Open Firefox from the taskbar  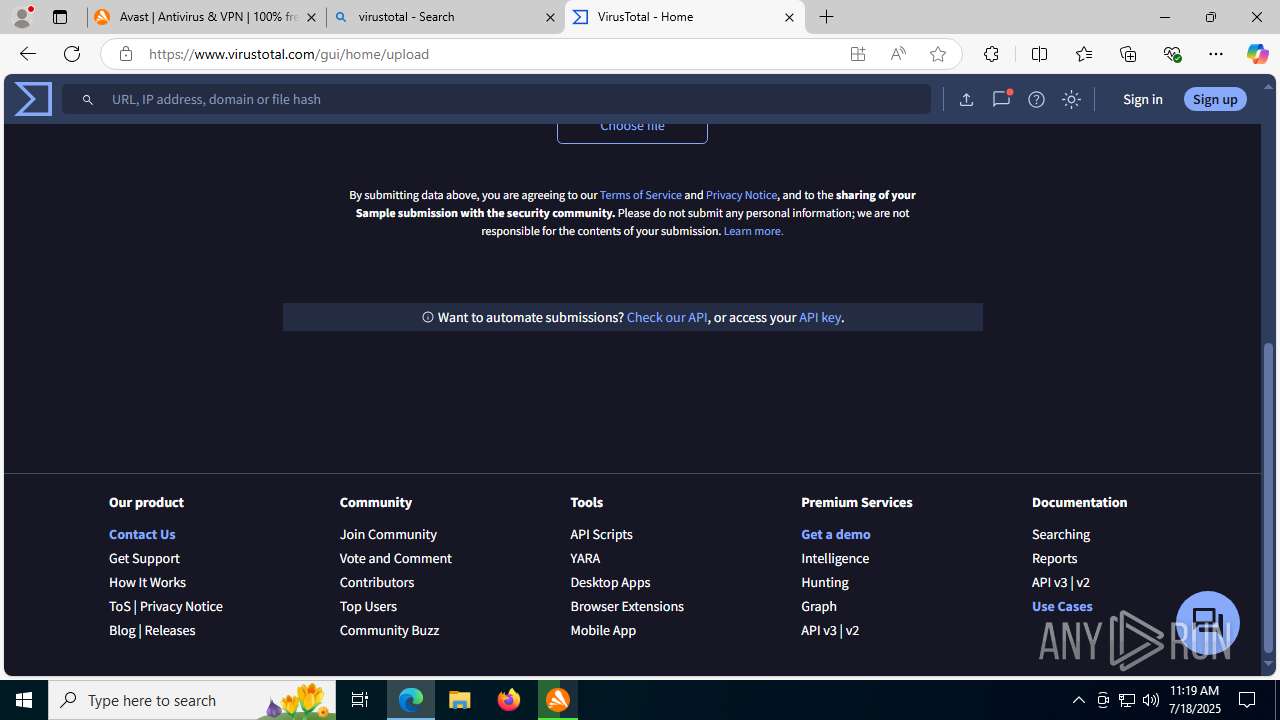tap(509, 700)
